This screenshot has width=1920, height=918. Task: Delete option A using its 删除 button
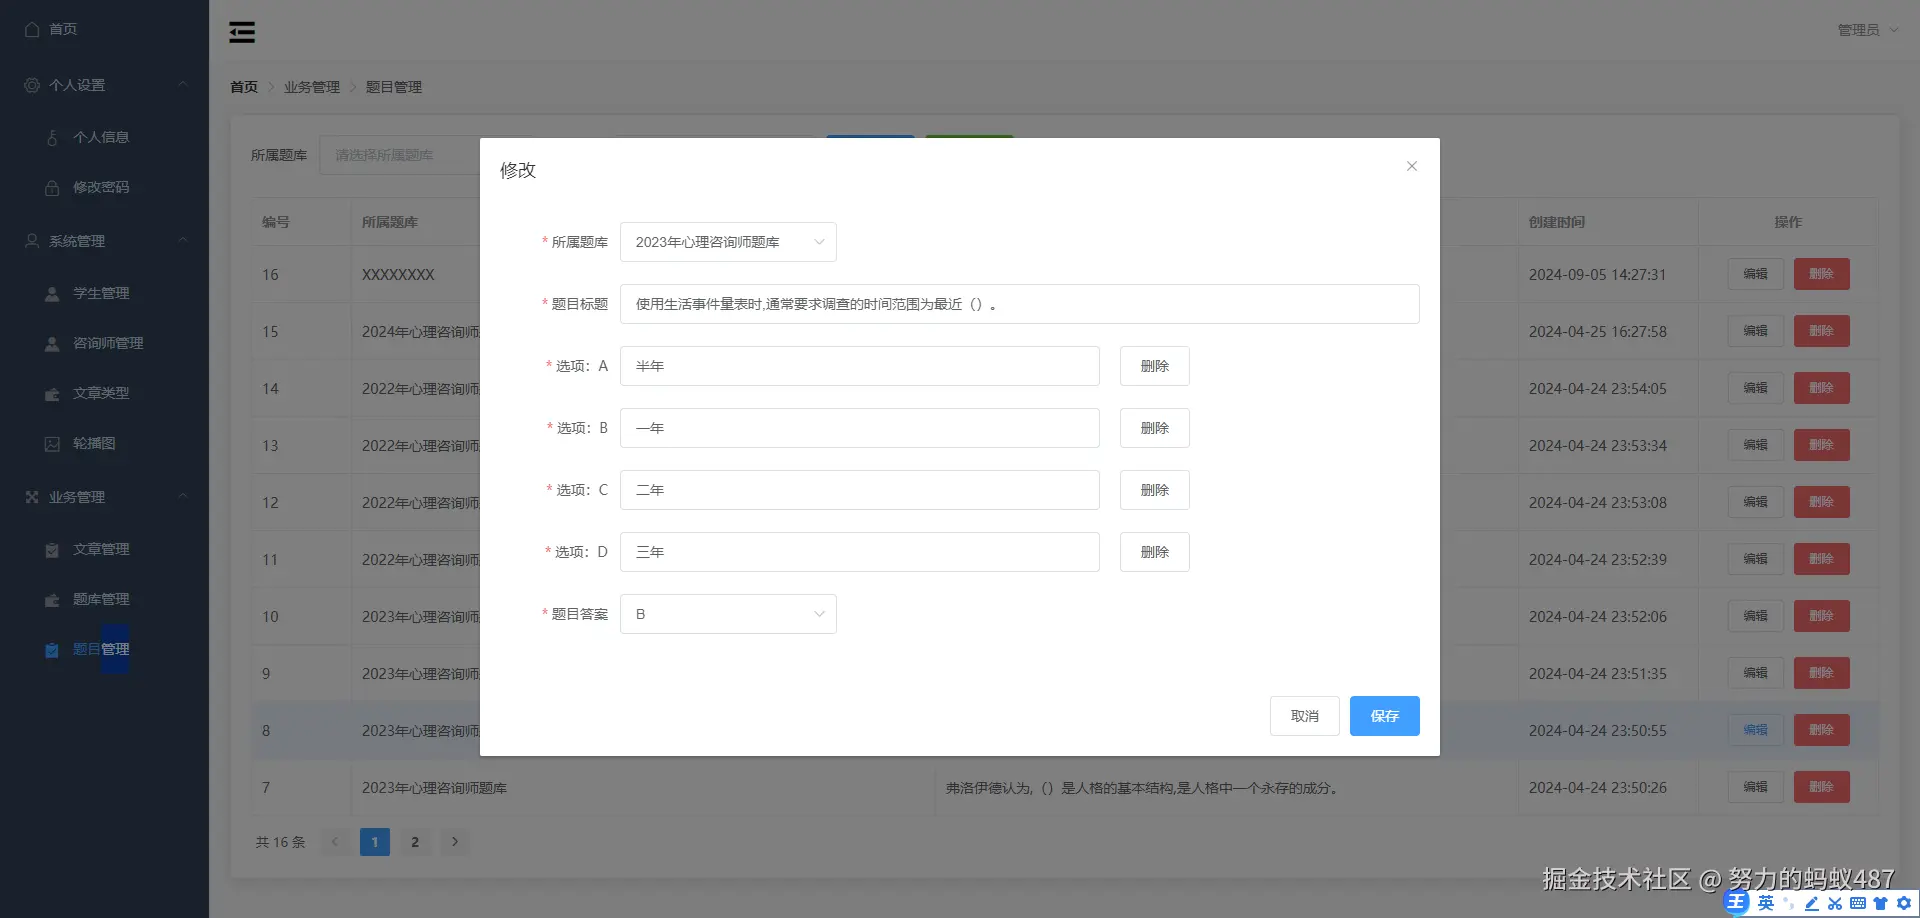[x=1154, y=366]
